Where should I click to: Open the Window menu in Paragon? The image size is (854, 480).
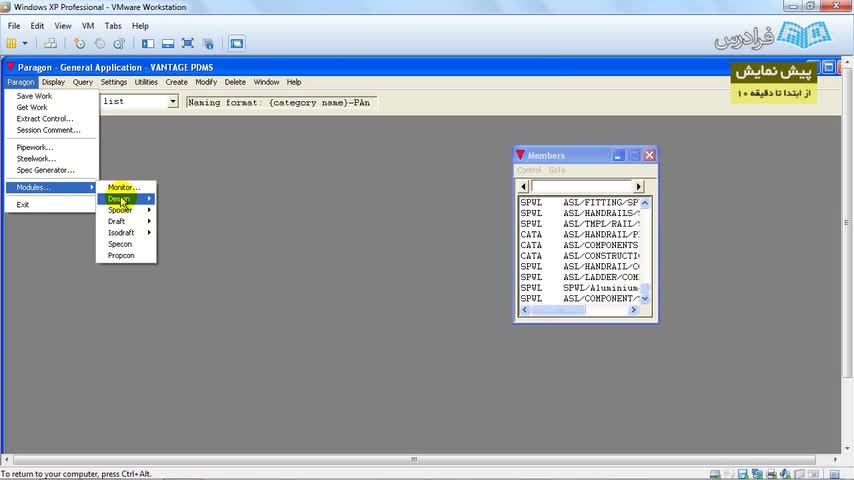click(x=266, y=82)
